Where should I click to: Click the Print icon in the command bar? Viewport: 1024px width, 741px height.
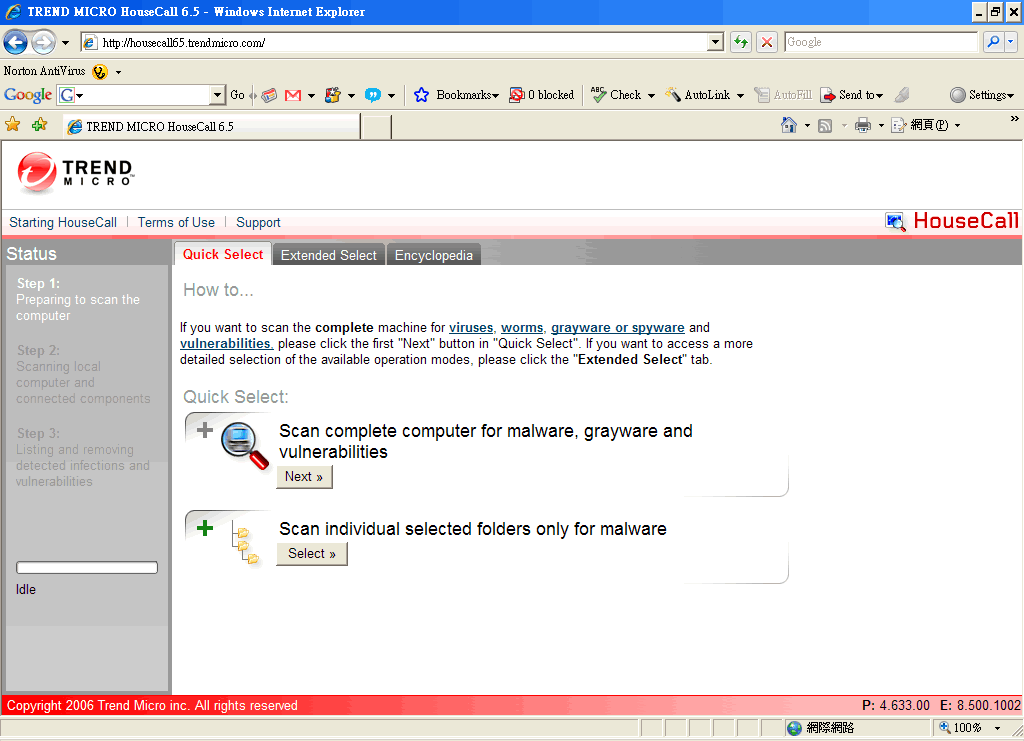863,125
